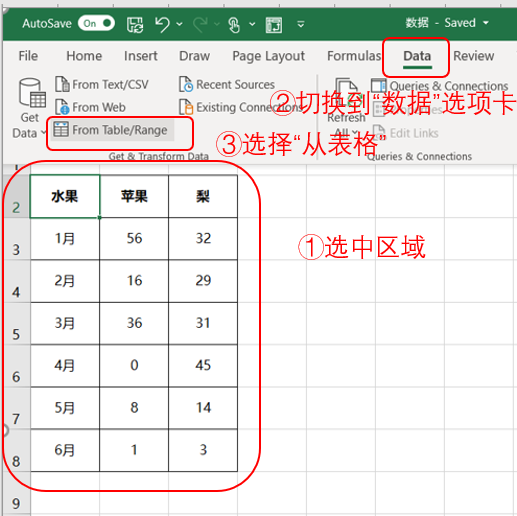Image resolution: width=517 pixels, height=516 pixels.
Task: Select the cell containing 16
Action: point(134,281)
